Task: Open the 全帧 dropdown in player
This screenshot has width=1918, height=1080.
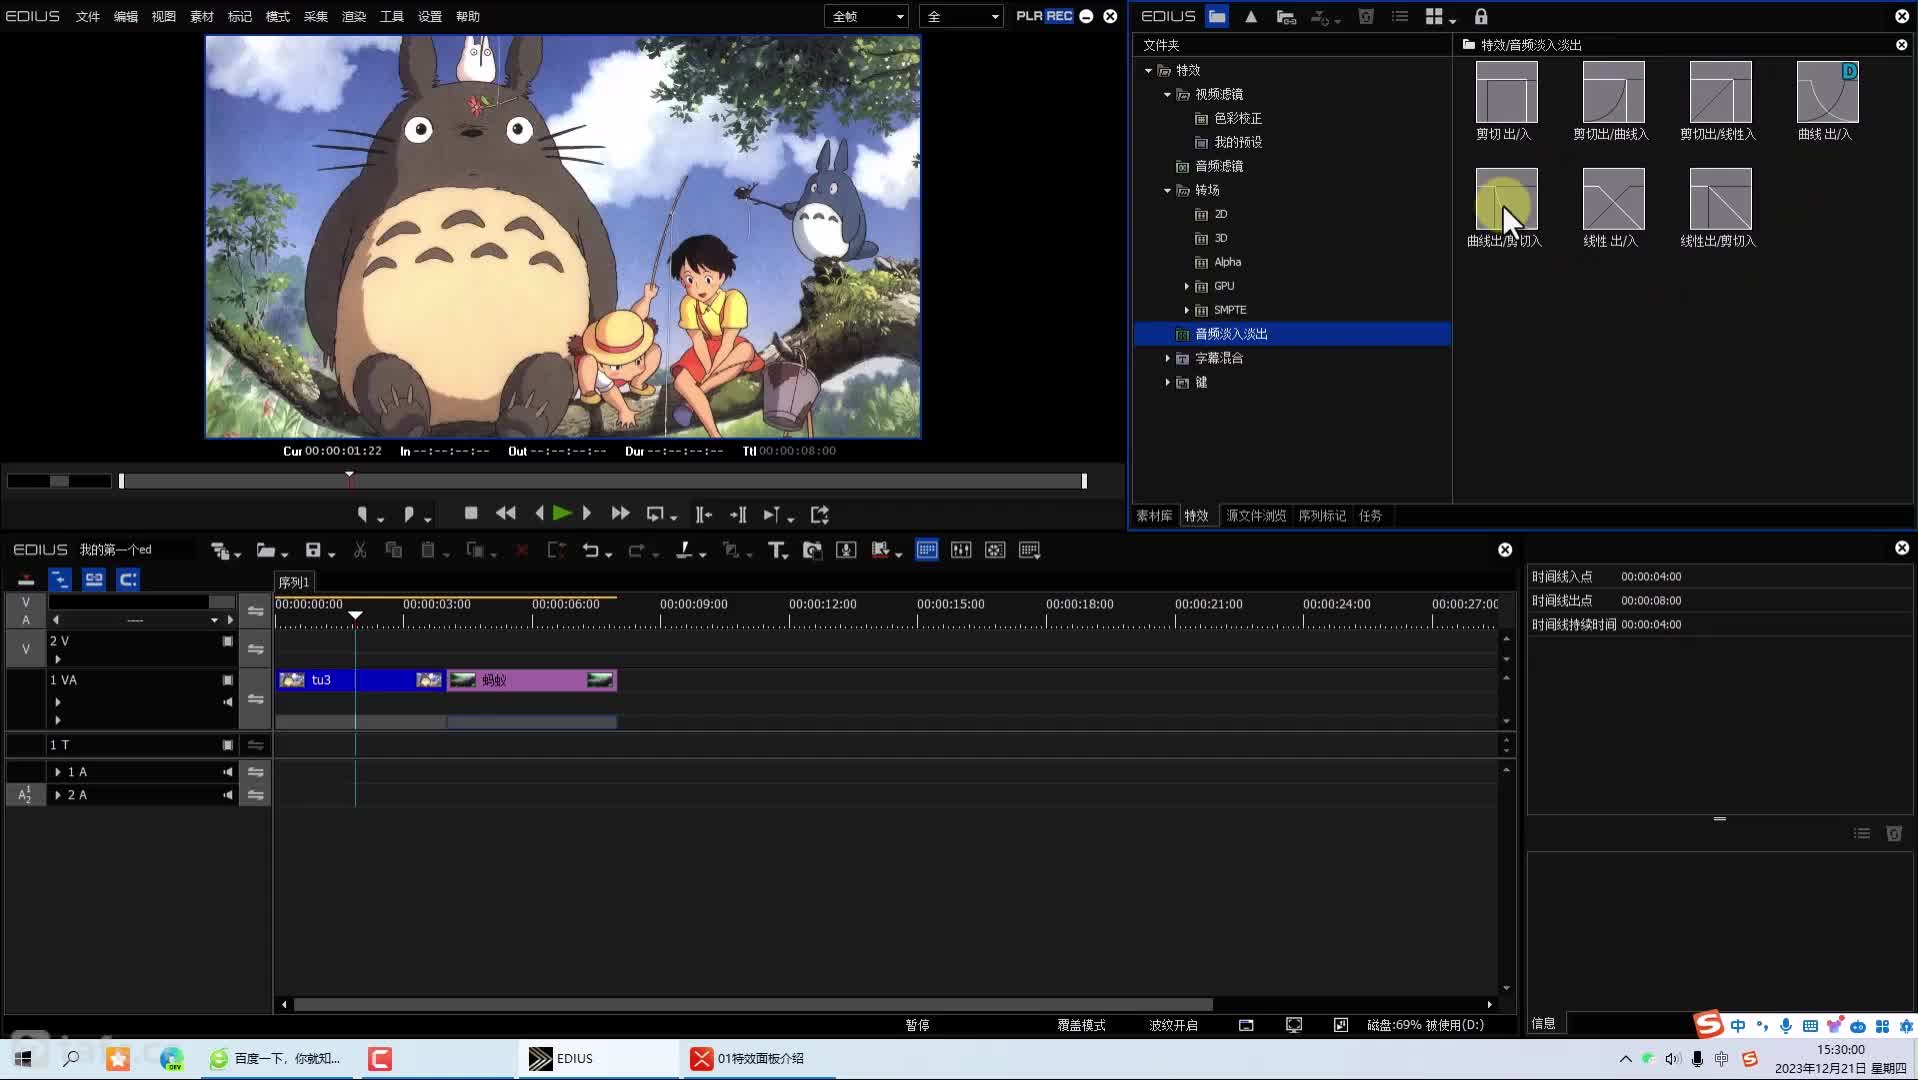Action: [x=866, y=16]
